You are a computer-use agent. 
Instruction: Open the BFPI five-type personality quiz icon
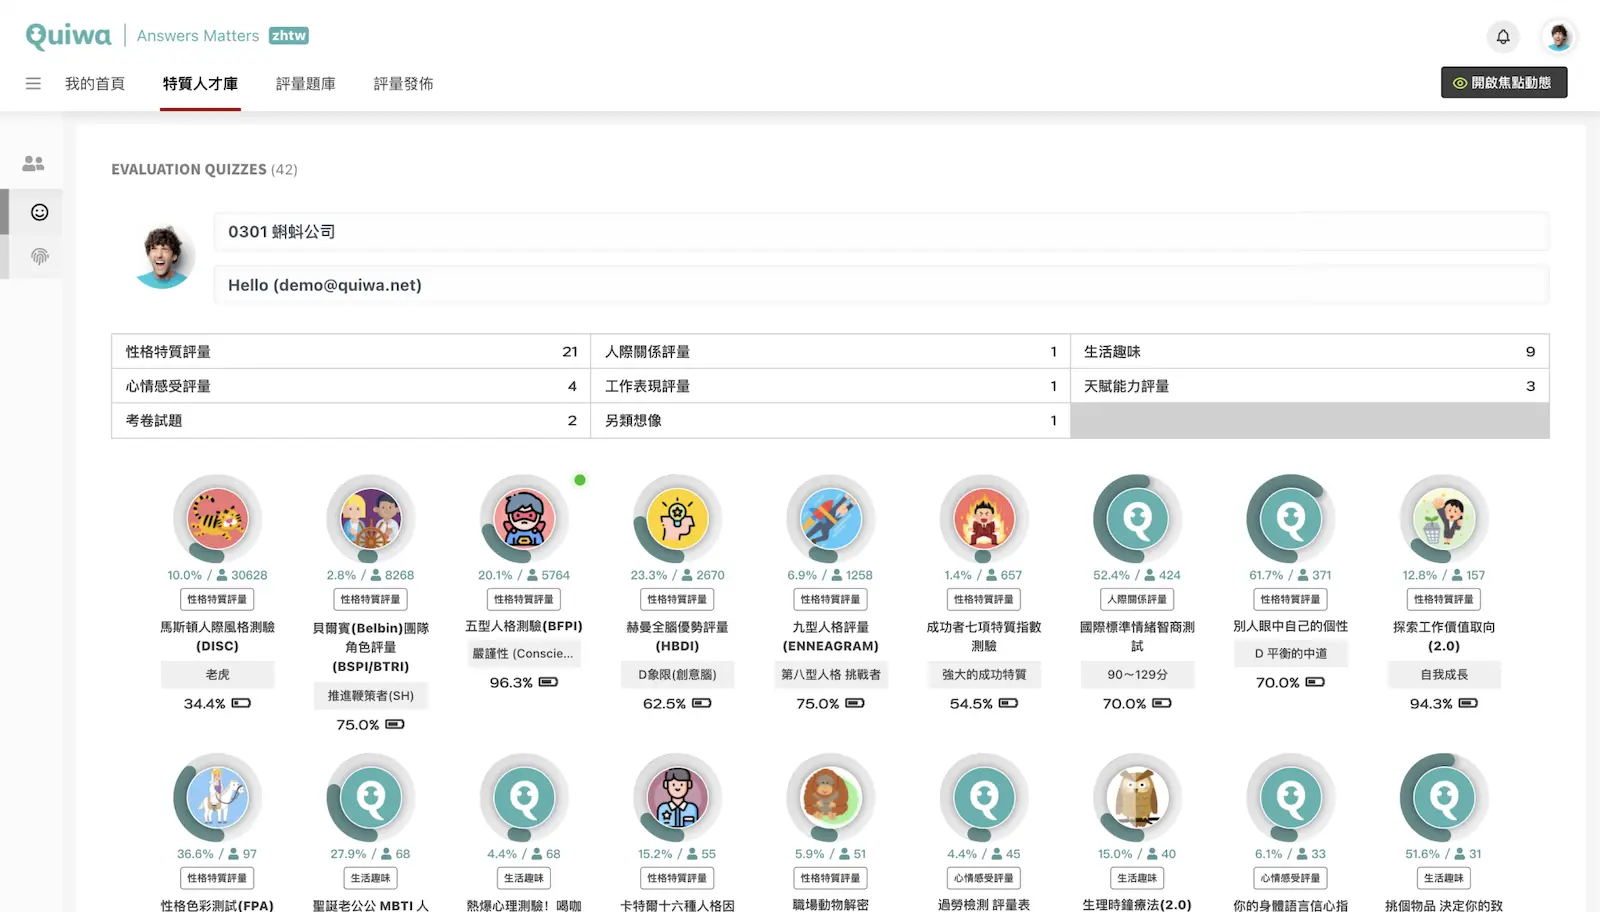(x=524, y=519)
